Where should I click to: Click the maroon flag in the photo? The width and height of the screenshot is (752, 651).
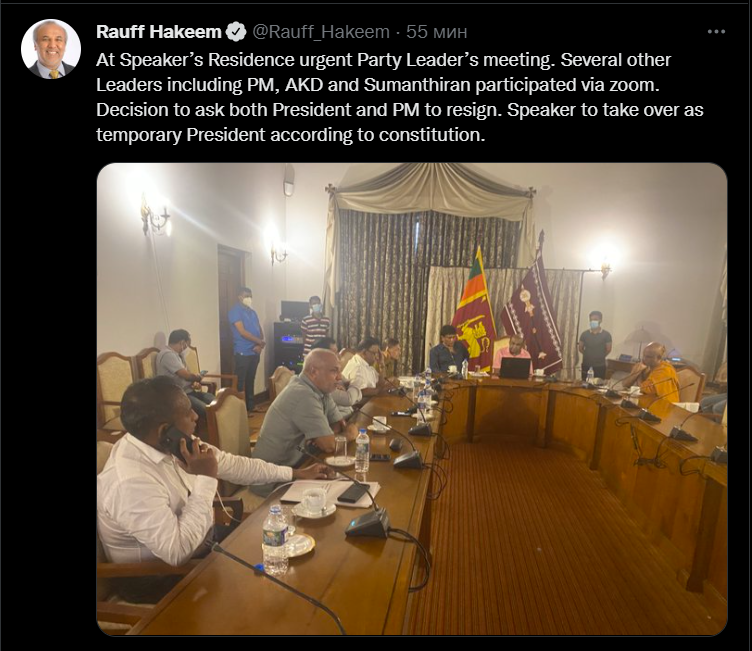point(534,310)
